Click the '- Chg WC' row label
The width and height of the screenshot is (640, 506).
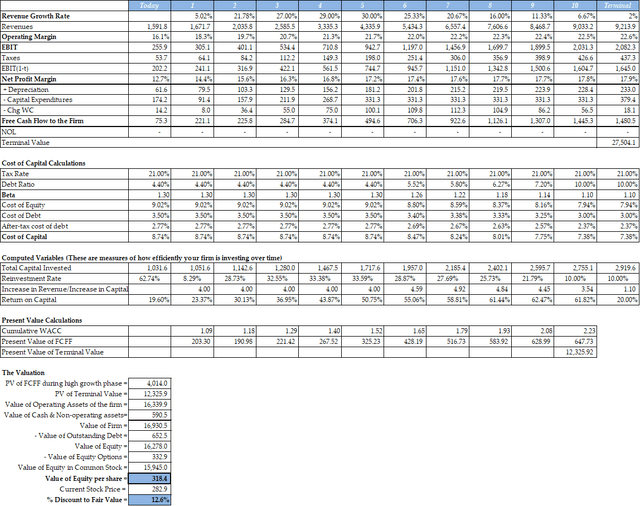click(x=19, y=110)
